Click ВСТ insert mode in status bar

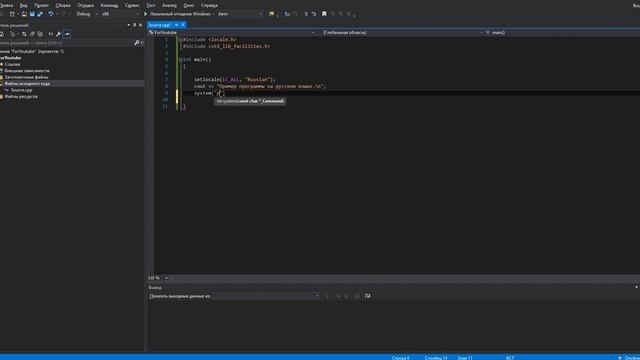pos(510,358)
